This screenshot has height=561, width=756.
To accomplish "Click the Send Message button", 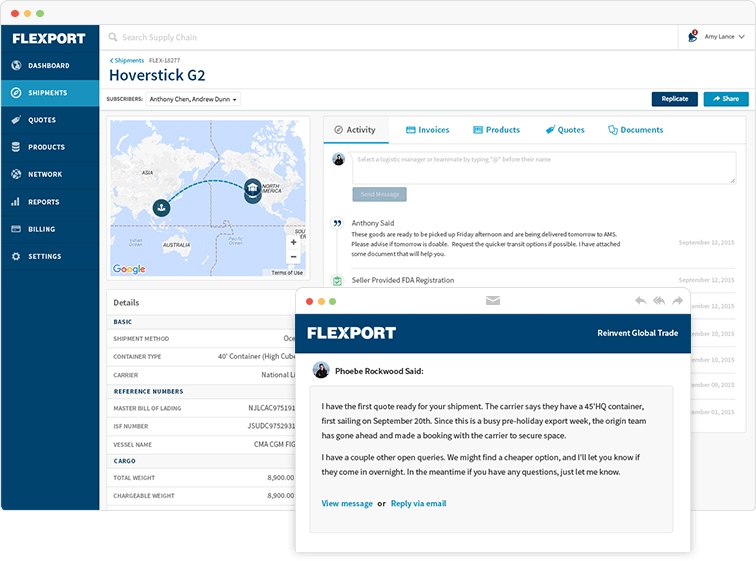I will 379,194.
